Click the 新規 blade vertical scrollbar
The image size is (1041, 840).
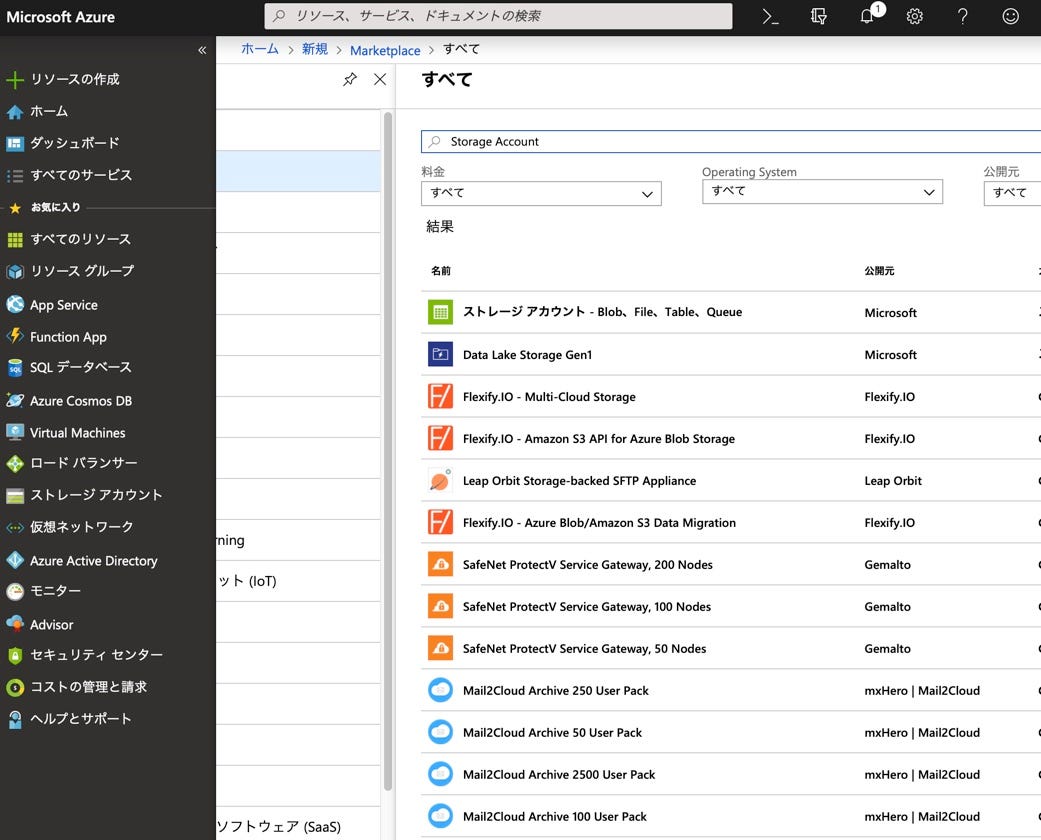[x=388, y=452]
